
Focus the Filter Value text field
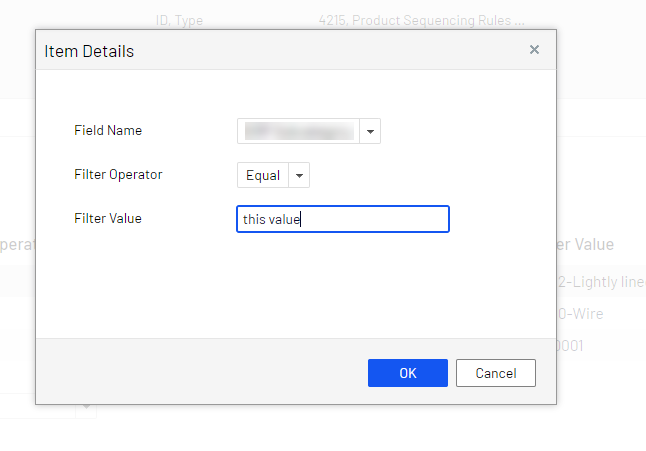342,219
